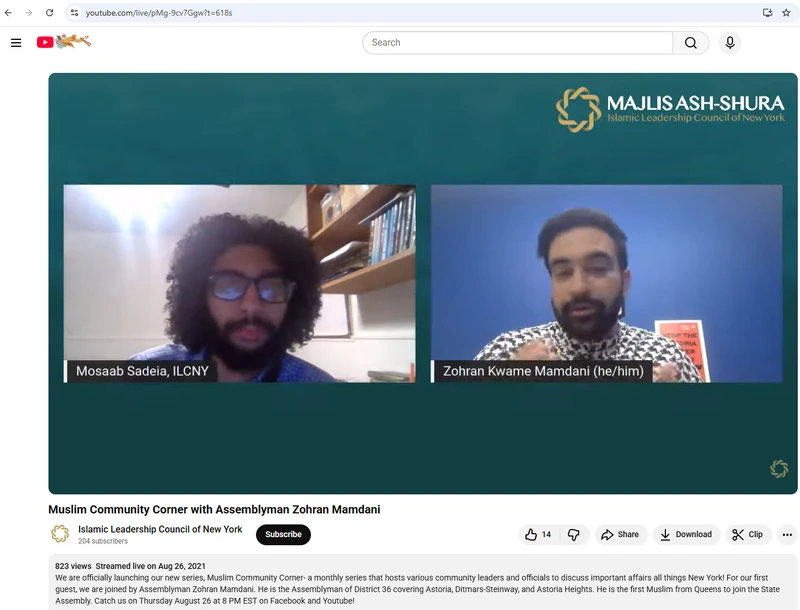Image resolution: width=800 pixels, height=610 pixels.
Task: Bookmark this page with star icon
Action: click(786, 13)
